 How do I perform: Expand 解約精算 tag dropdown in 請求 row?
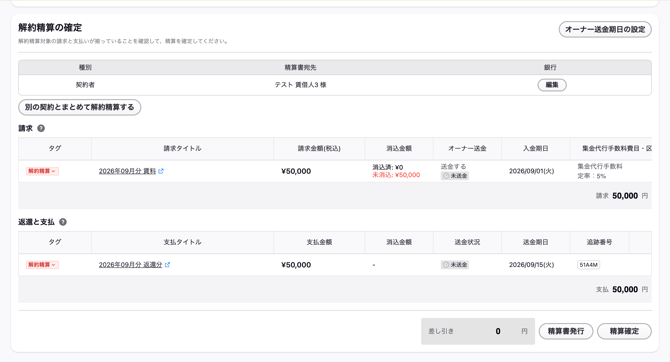point(42,171)
